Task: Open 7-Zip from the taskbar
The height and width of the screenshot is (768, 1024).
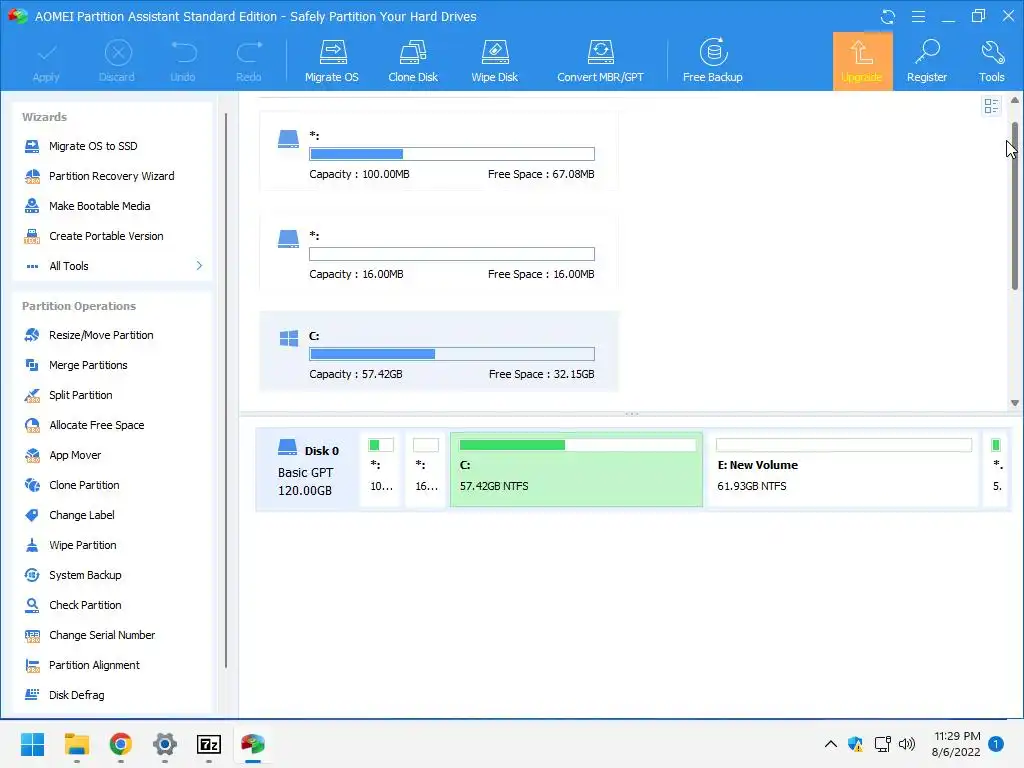Action: click(x=209, y=744)
